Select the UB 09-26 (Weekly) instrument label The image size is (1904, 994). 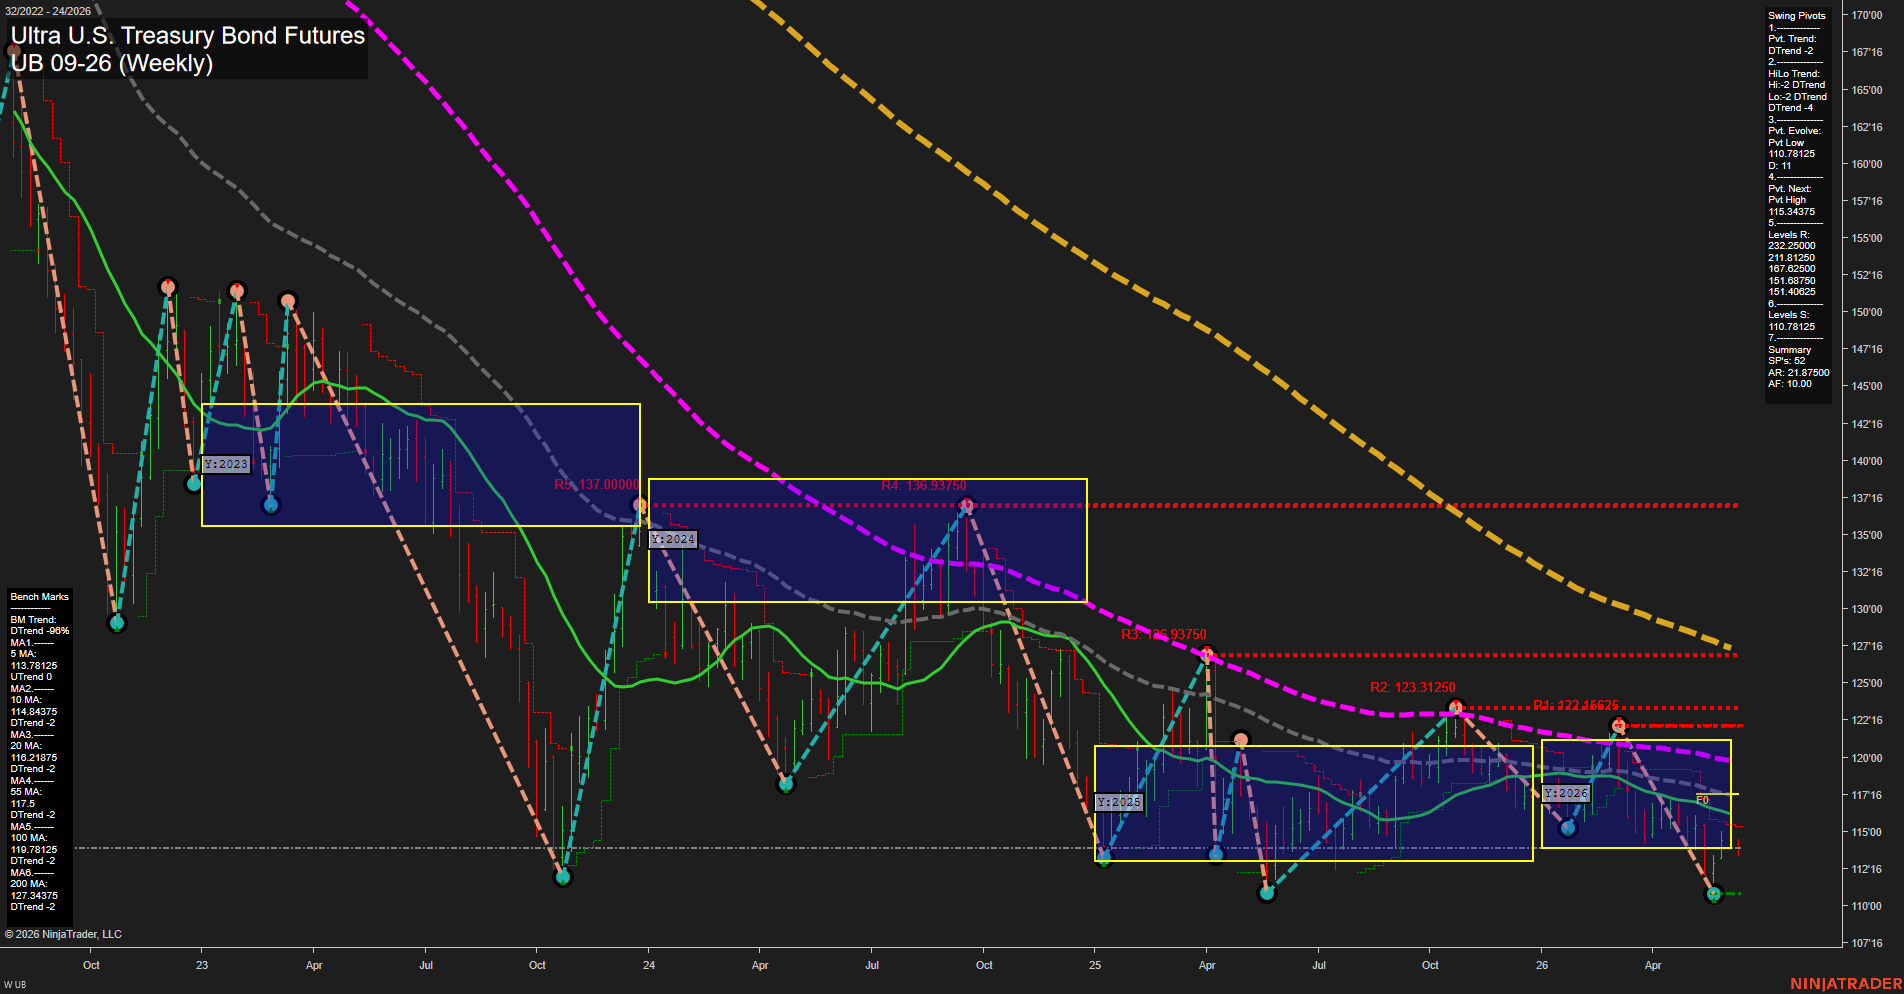coord(112,63)
